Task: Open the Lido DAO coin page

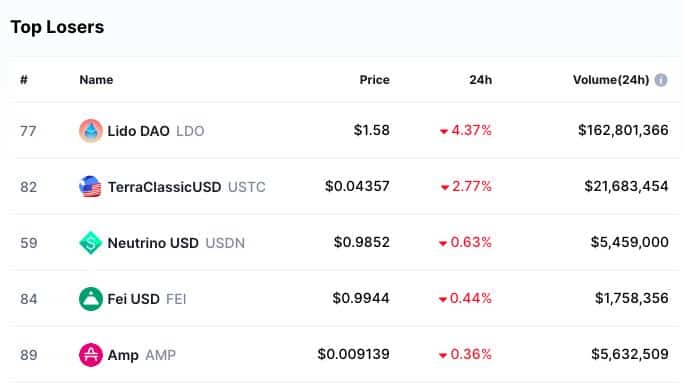Action: coord(138,131)
